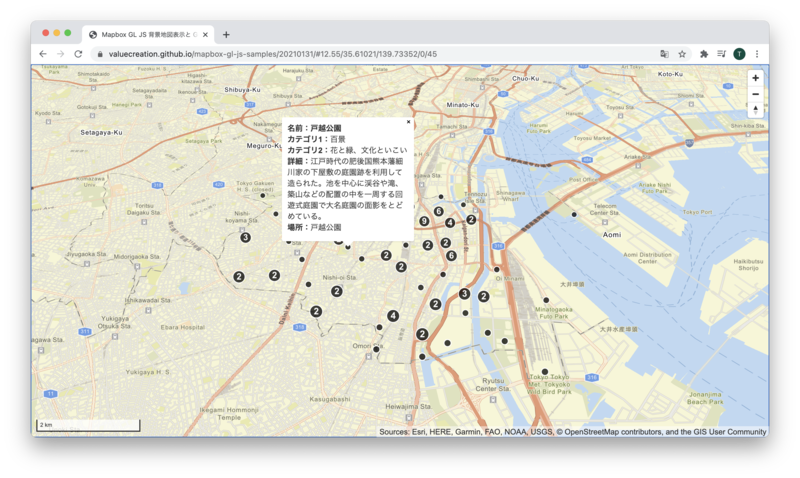Click the Minato-Ku map label

[x=463, y=105]
